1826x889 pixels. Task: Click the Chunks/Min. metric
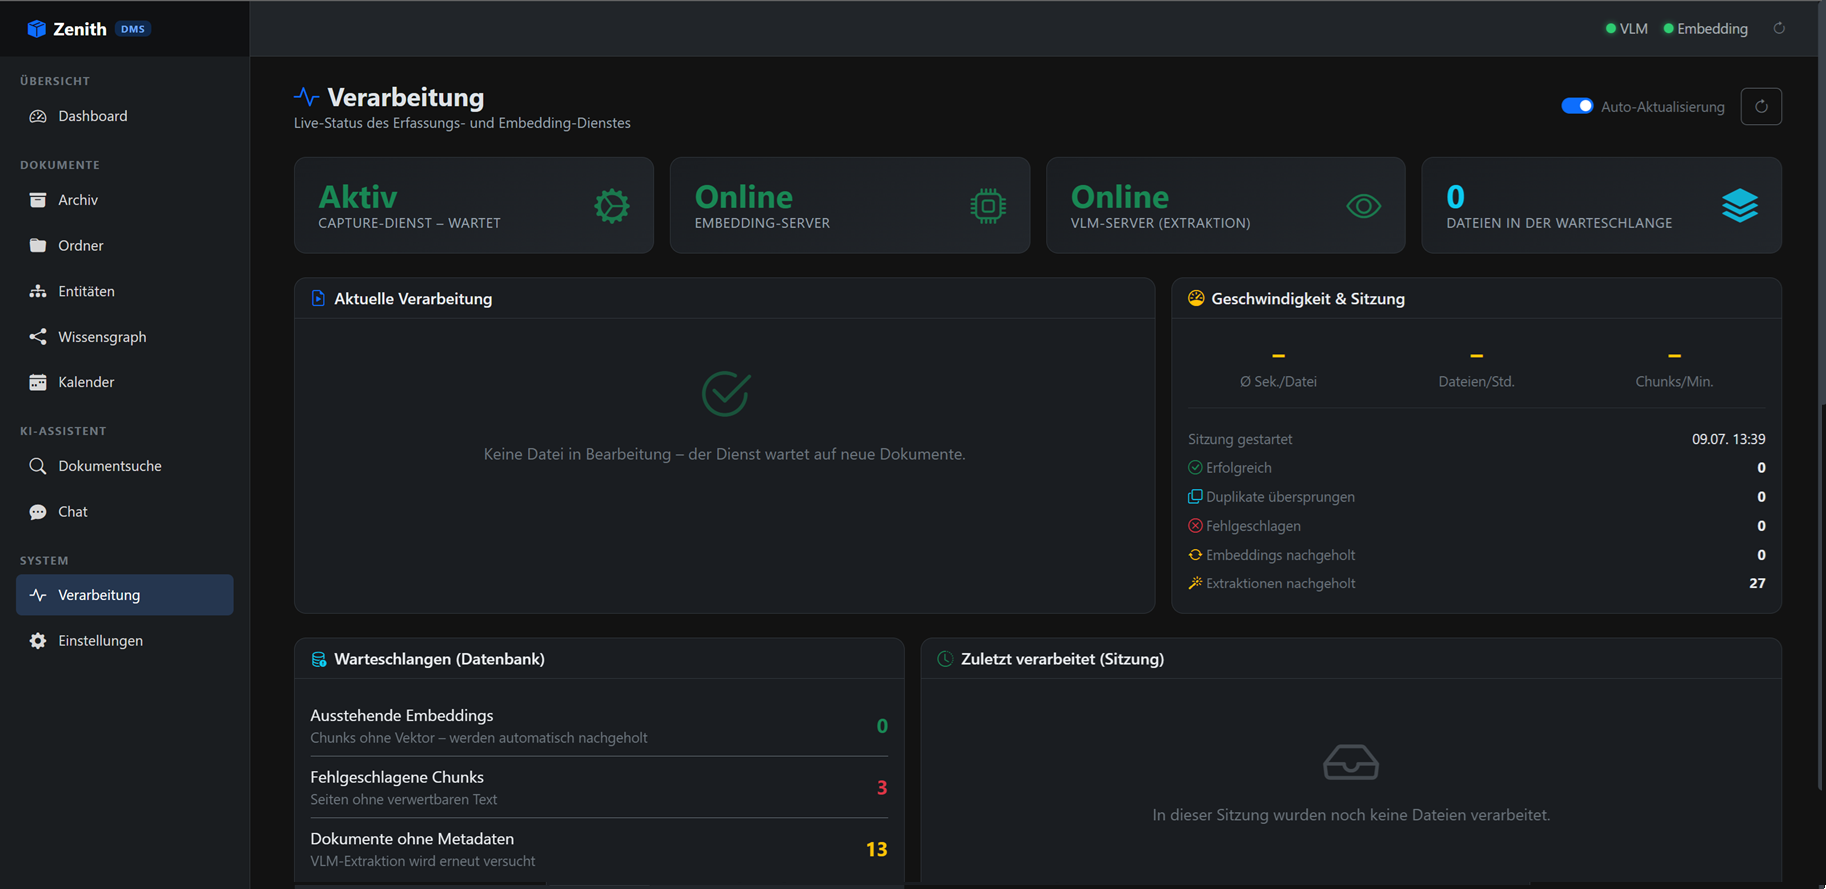coord(1674,370)
